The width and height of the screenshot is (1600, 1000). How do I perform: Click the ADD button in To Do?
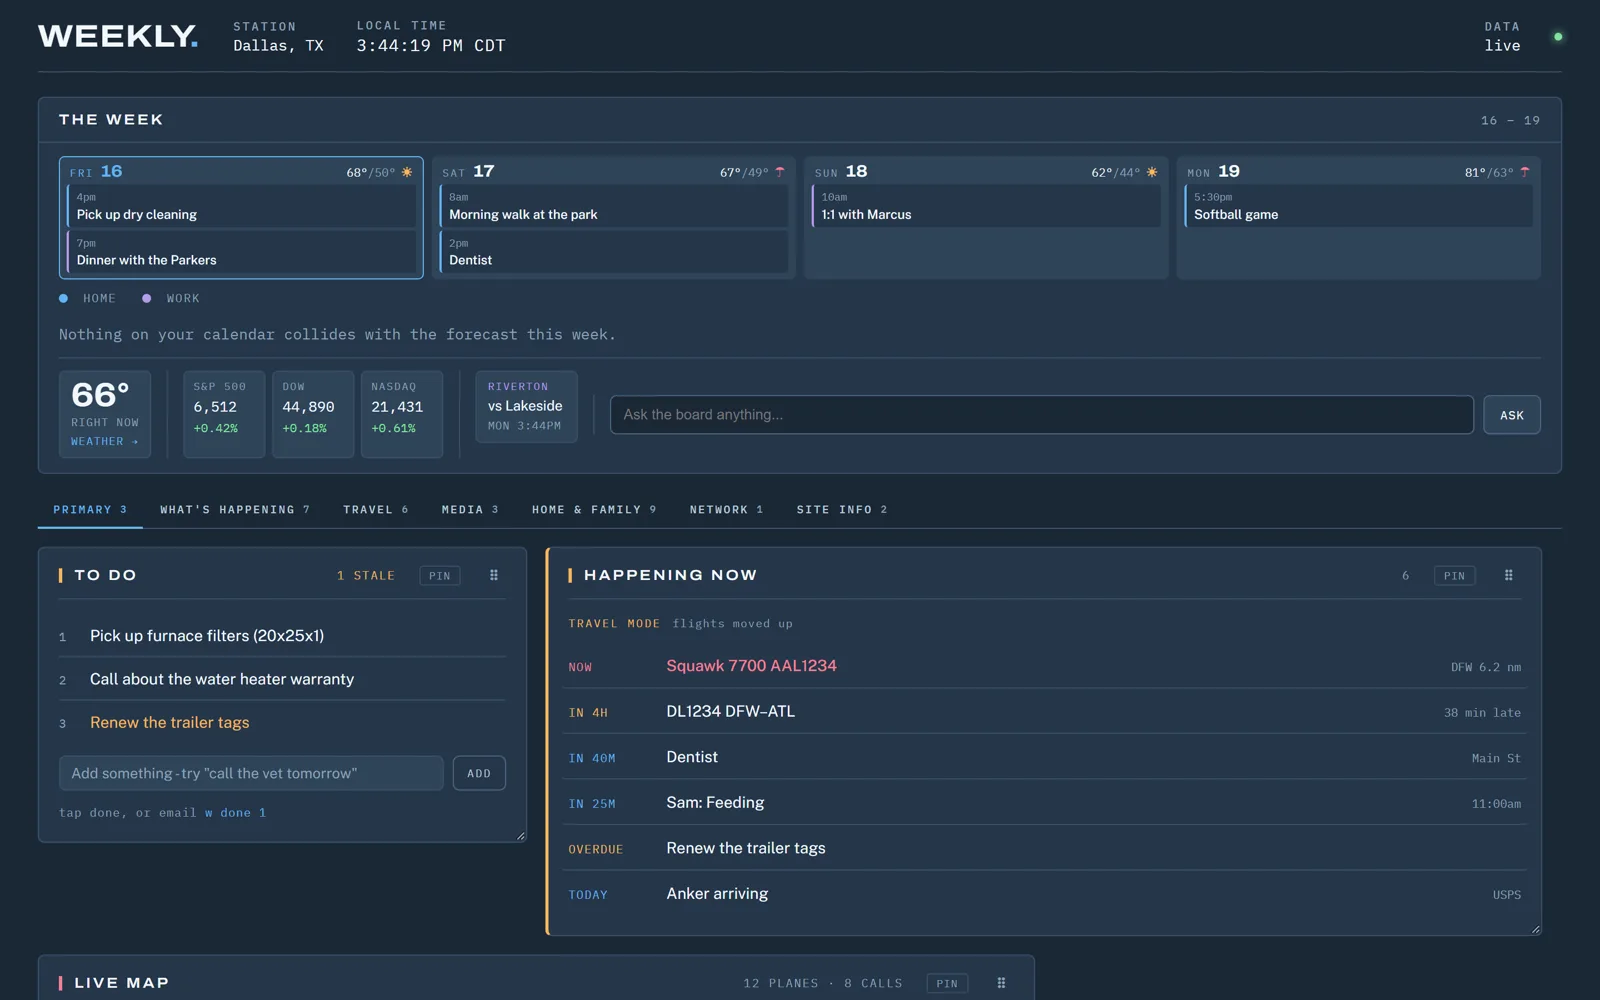point(479,773)
